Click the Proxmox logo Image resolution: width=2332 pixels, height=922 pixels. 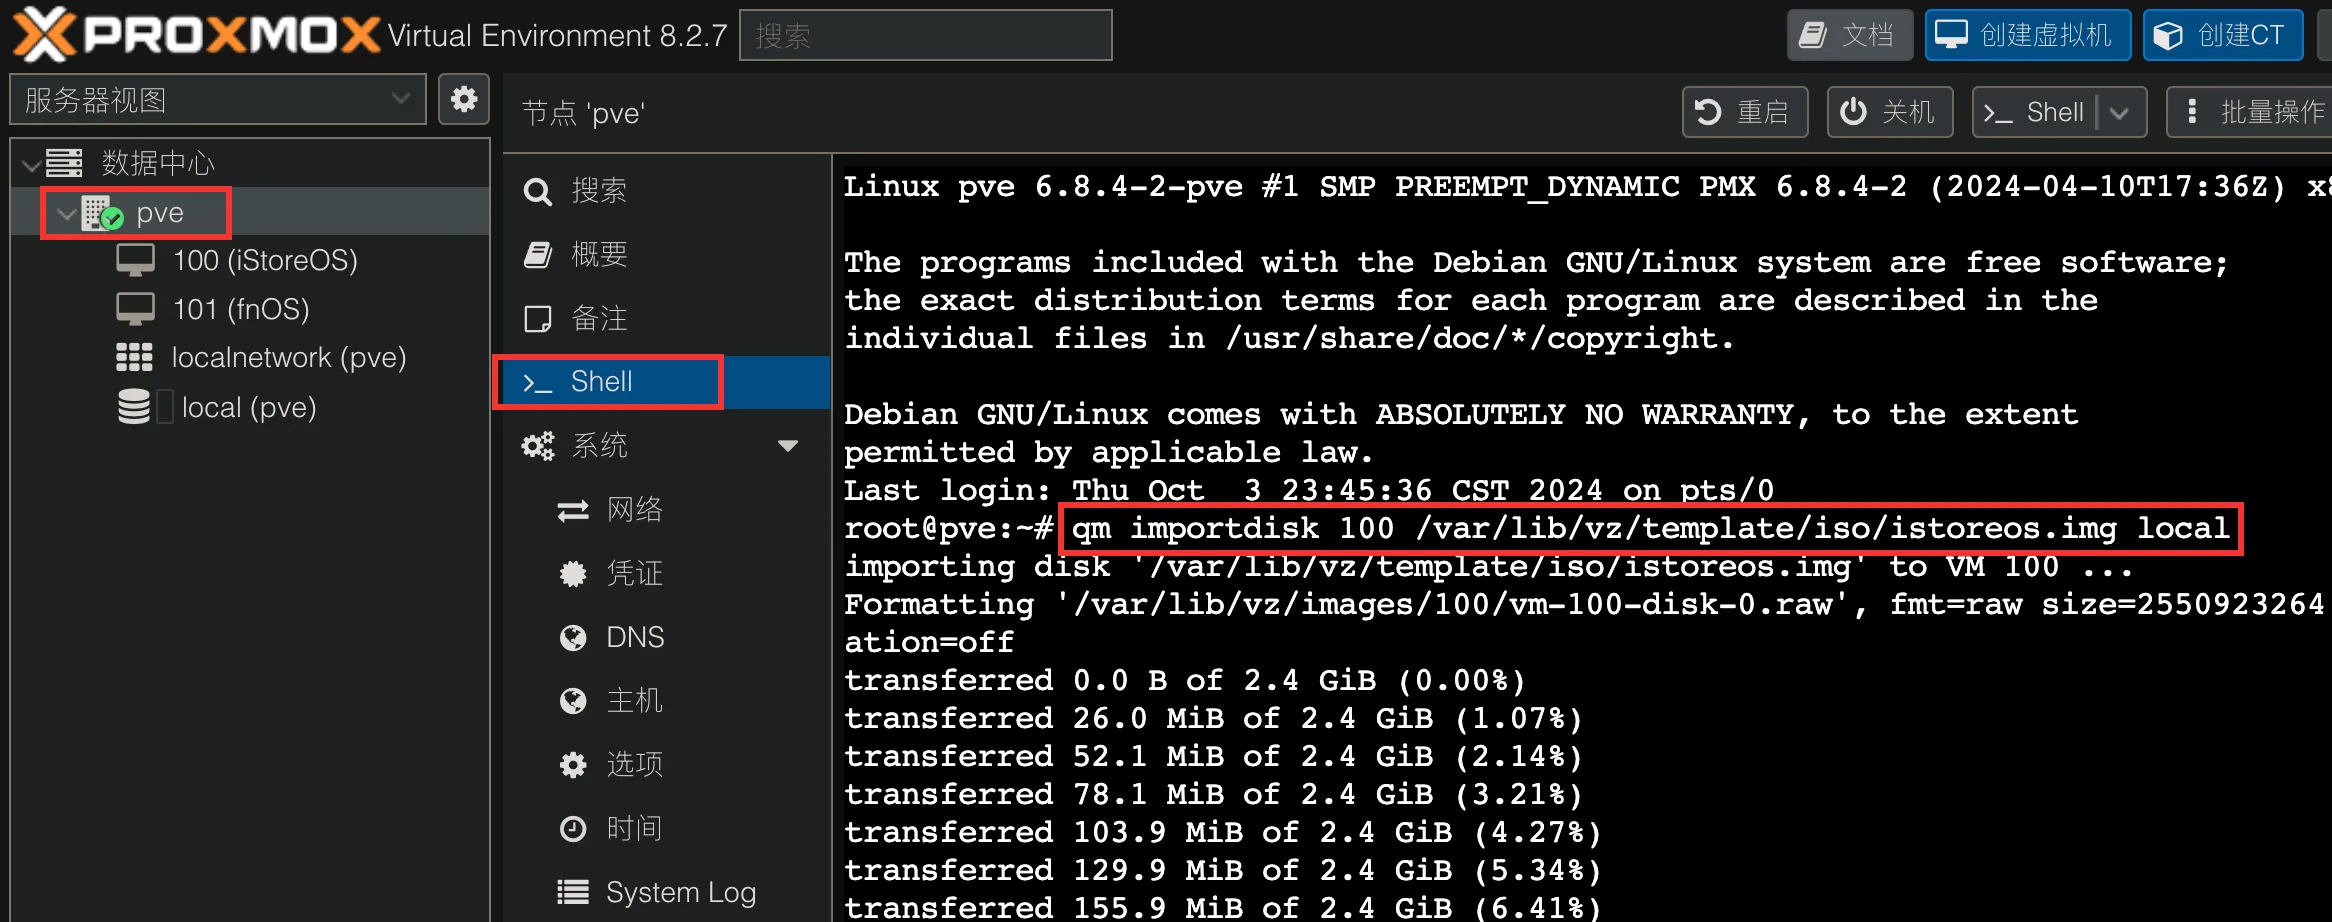pos(196,35)
